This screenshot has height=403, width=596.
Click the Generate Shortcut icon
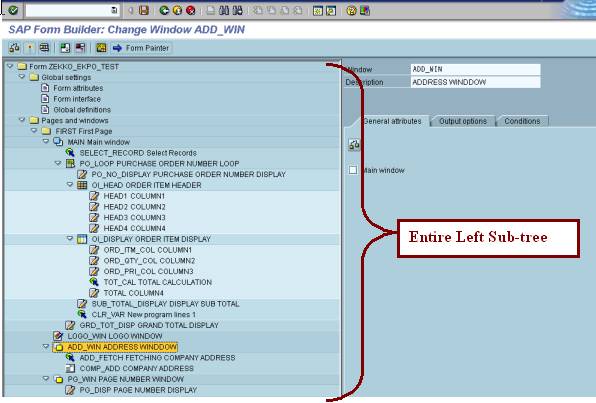331,11
